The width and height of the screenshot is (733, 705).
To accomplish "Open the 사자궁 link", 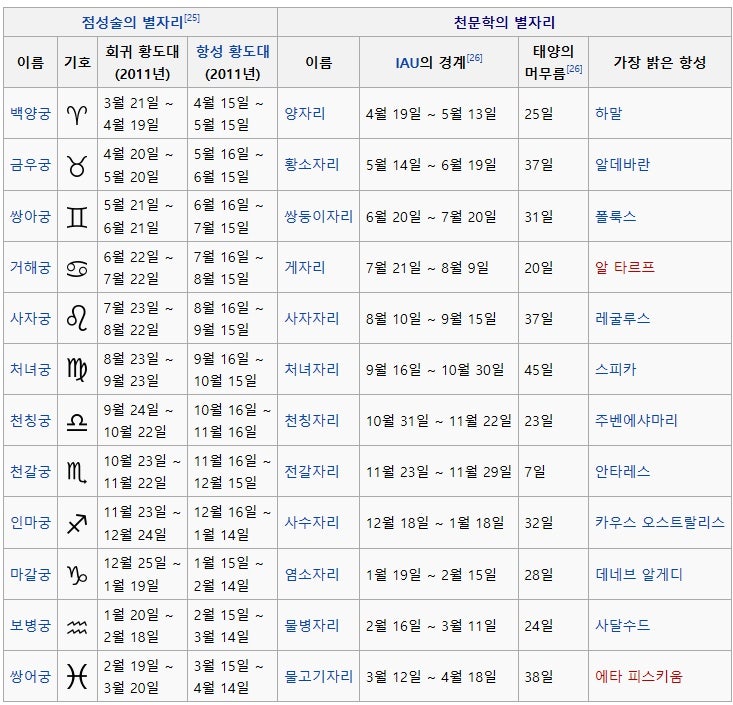I will coord(30,319).
